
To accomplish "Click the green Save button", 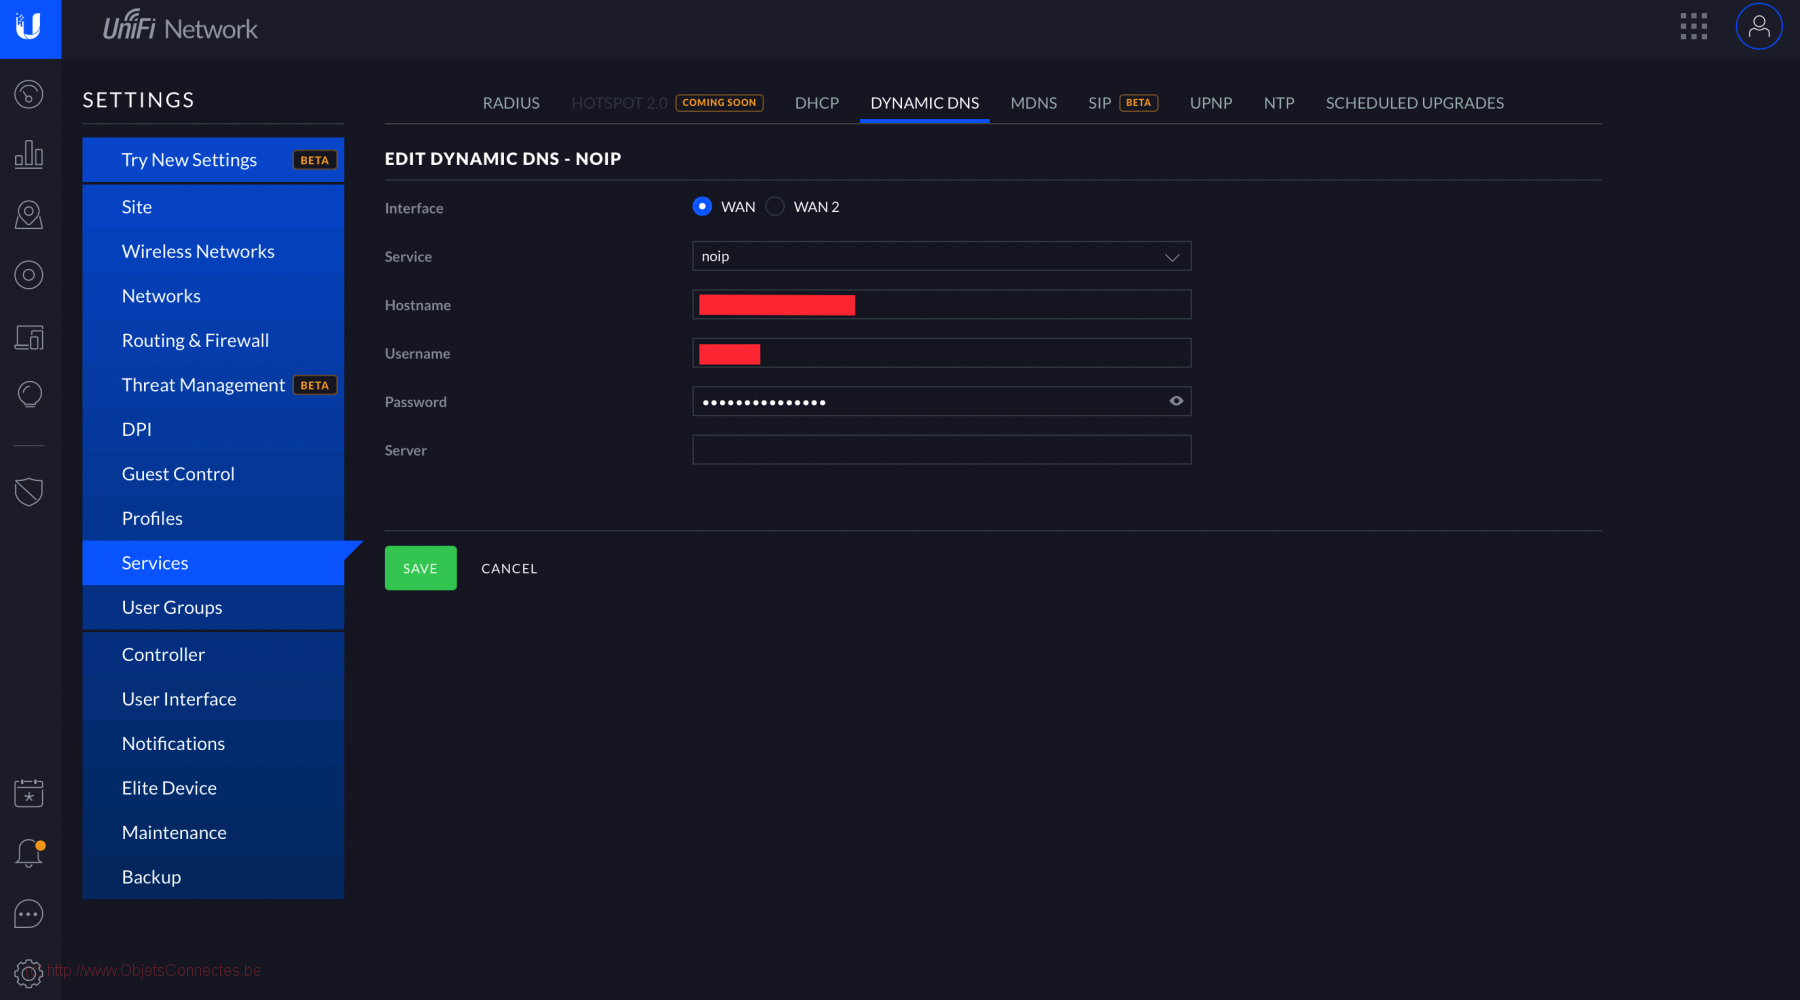I will click(420, 568).
